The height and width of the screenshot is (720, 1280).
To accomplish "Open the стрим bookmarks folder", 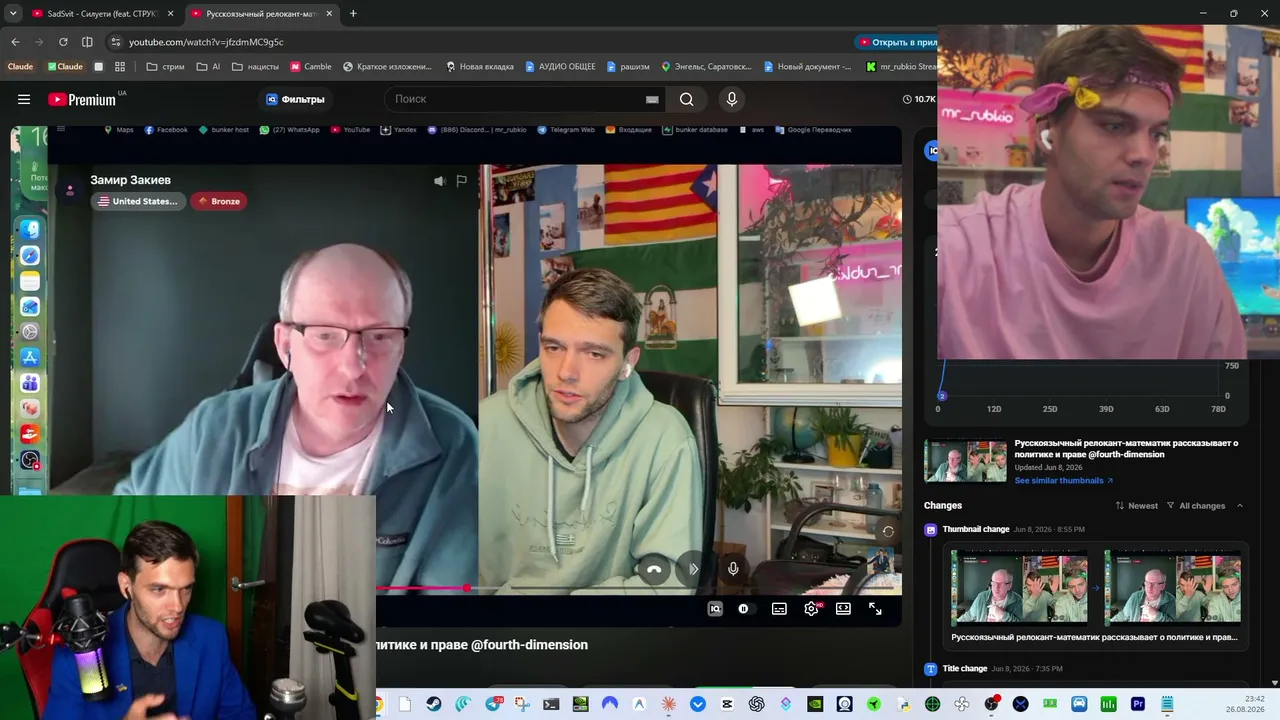I will [x=165, y=67].
